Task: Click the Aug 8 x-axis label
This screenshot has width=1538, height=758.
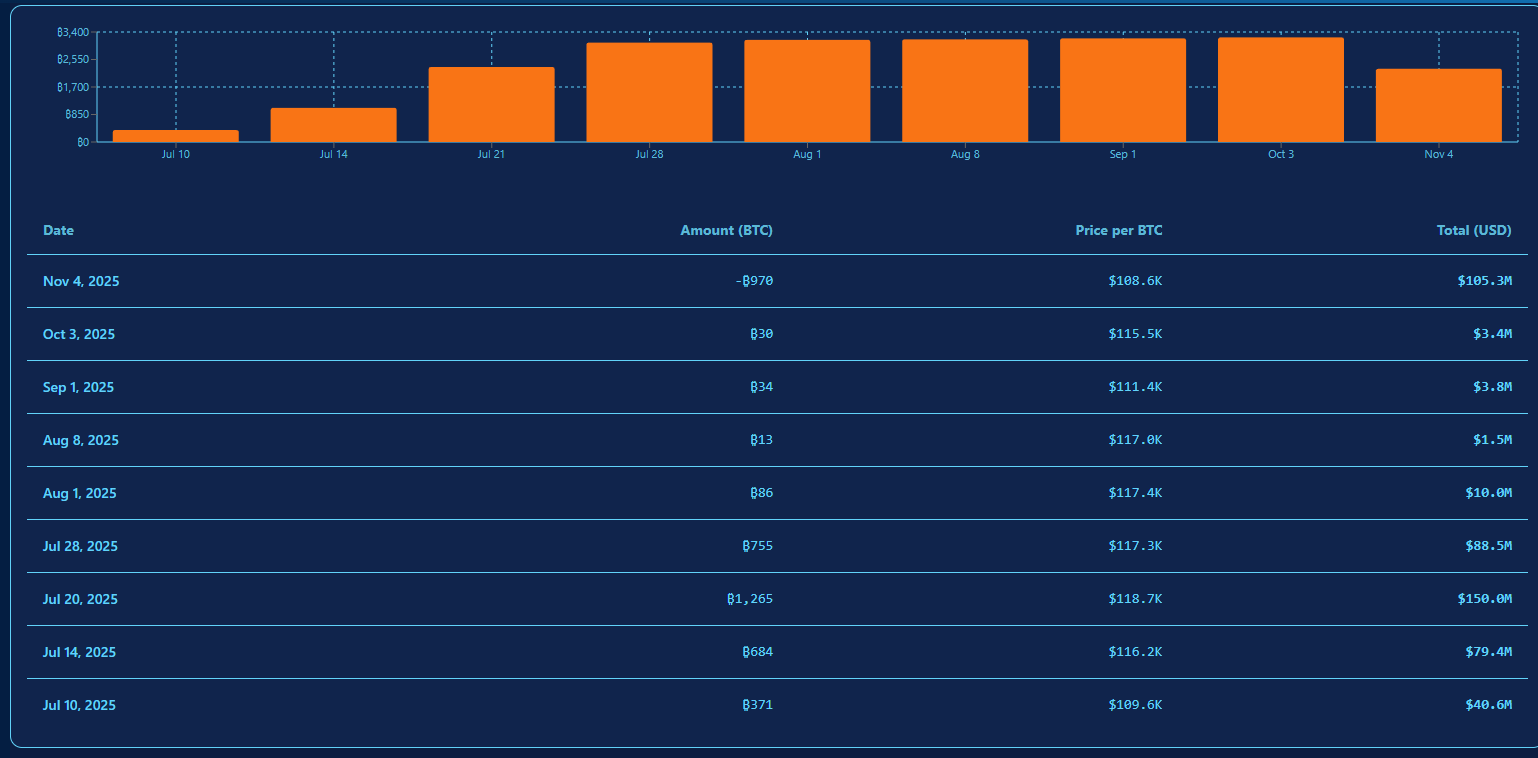Action: pos(965,155)
